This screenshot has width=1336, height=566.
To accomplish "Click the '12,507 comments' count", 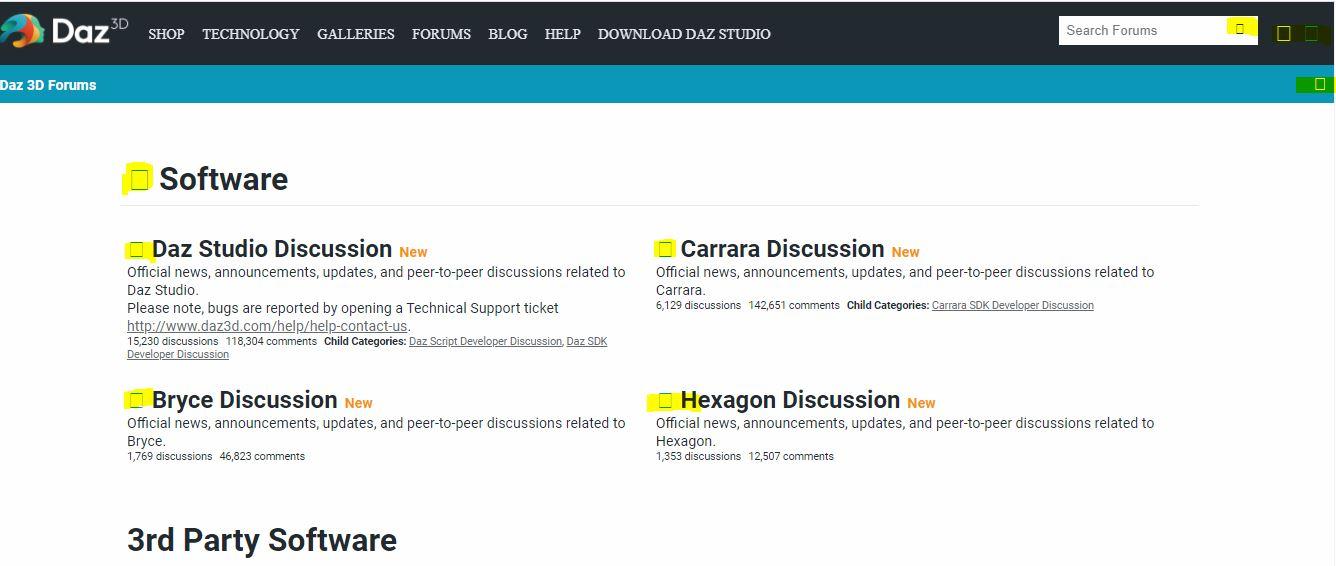I will click(791, 457).
